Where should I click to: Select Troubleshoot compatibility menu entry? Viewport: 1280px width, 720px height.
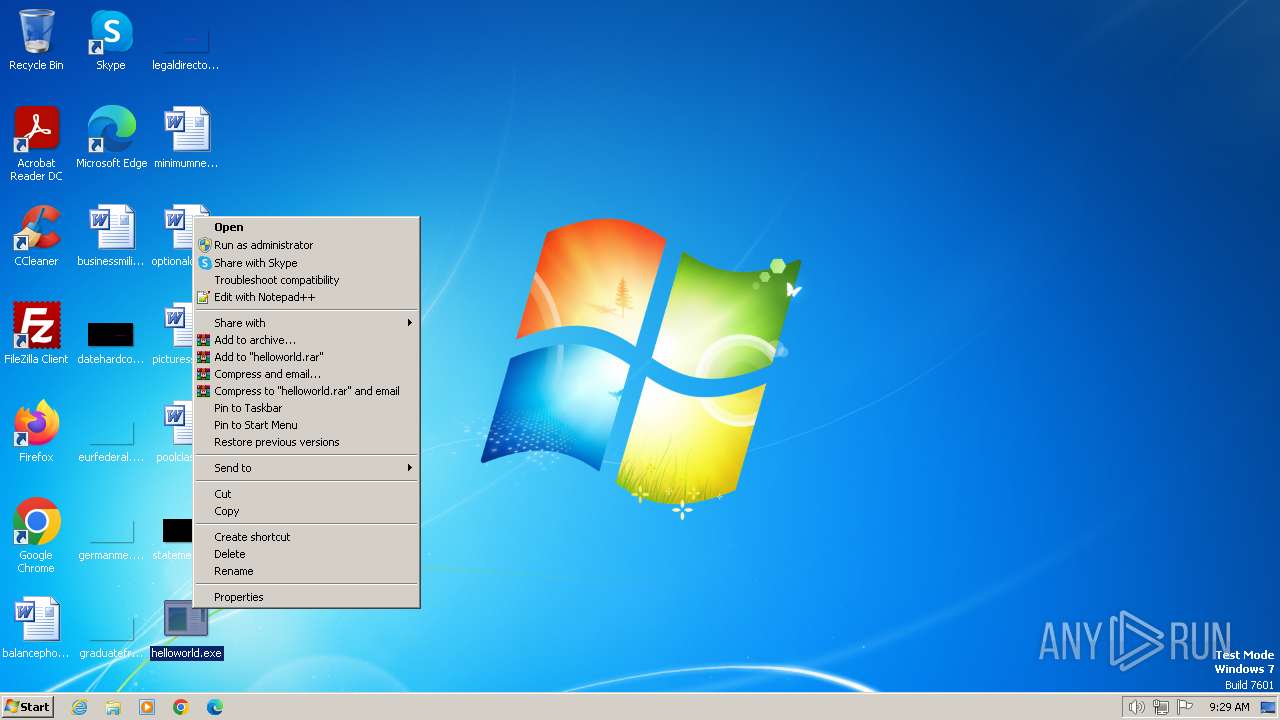(x=307, y=280)
